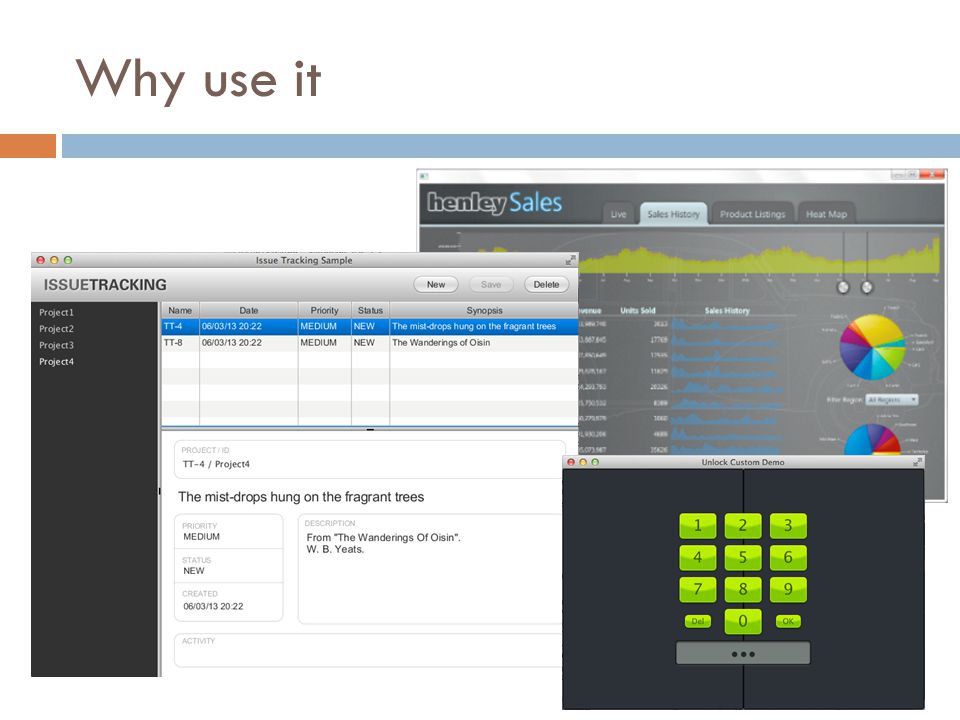
Task: Click the MEDIUM priority value in details
Action: [201, 537]
